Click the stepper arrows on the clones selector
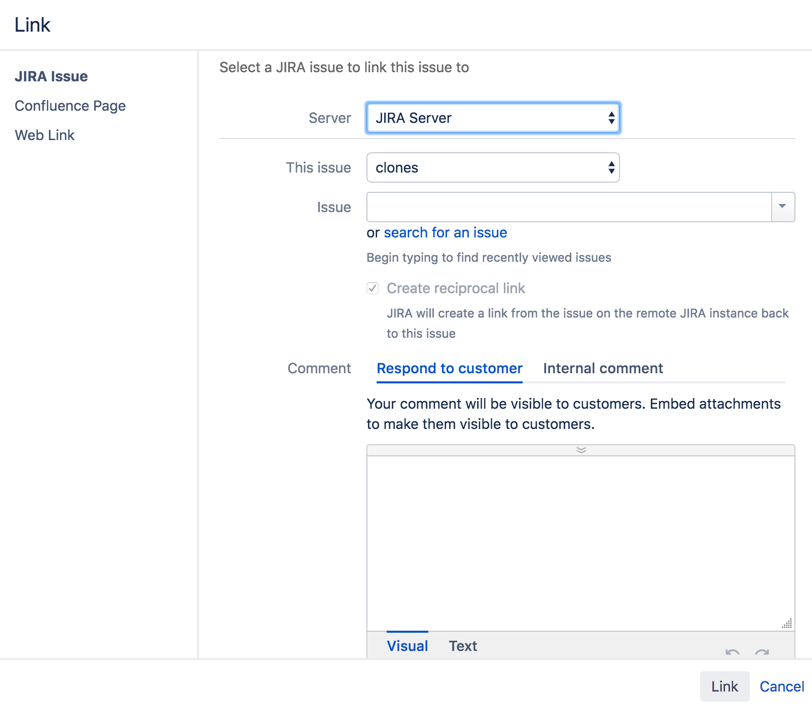 point(610,167)
